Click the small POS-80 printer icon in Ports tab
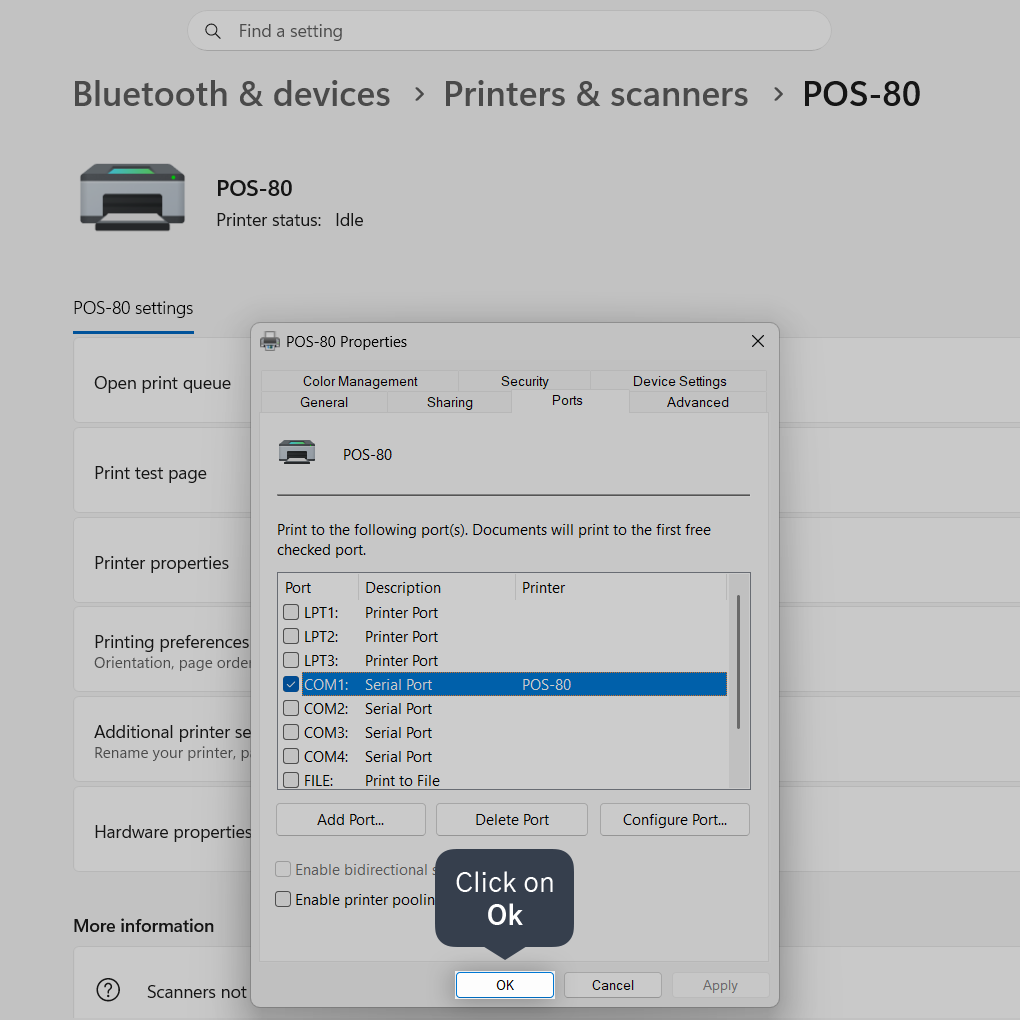 (x=297, y=452)
